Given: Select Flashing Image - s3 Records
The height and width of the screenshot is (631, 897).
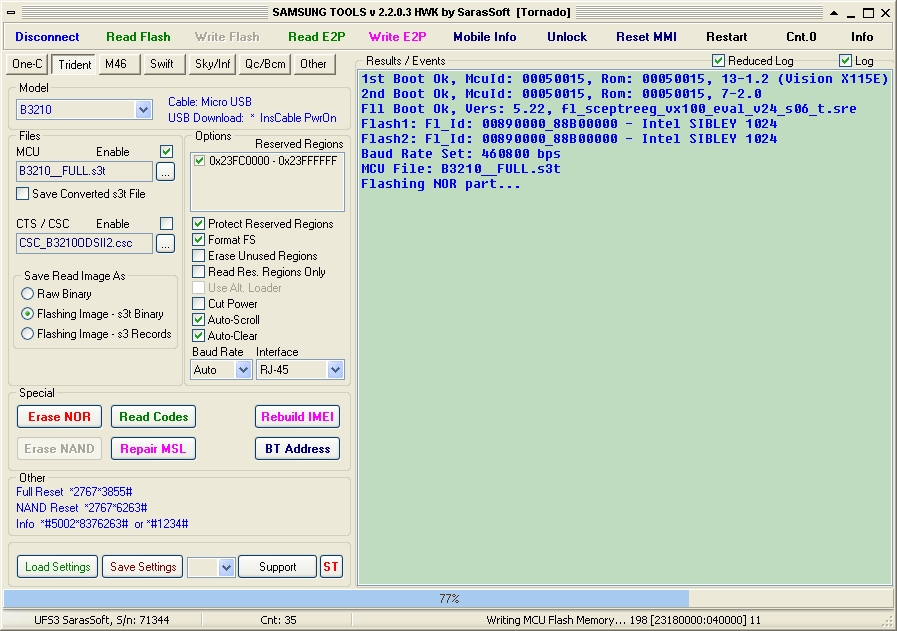Looking at the screenshot, I should point(27,334).
